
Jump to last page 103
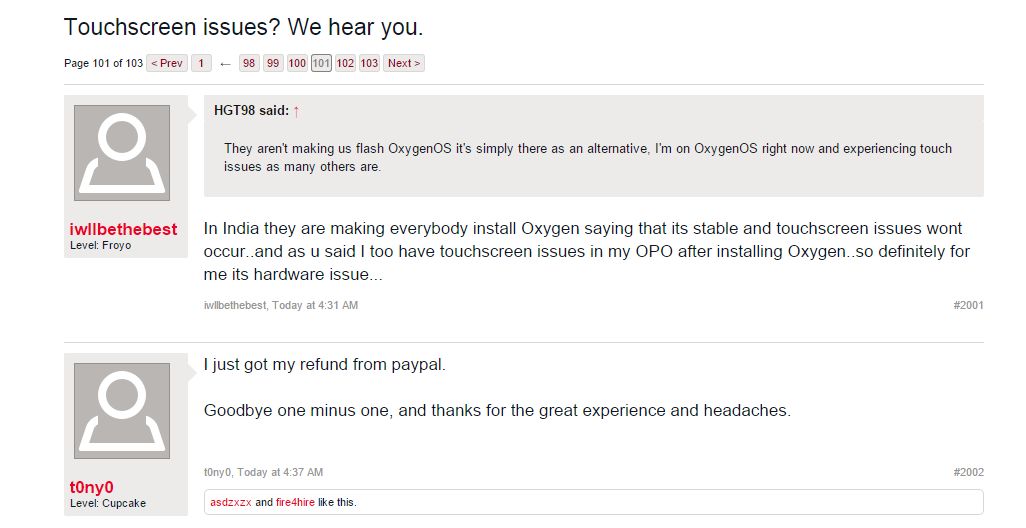369,63
